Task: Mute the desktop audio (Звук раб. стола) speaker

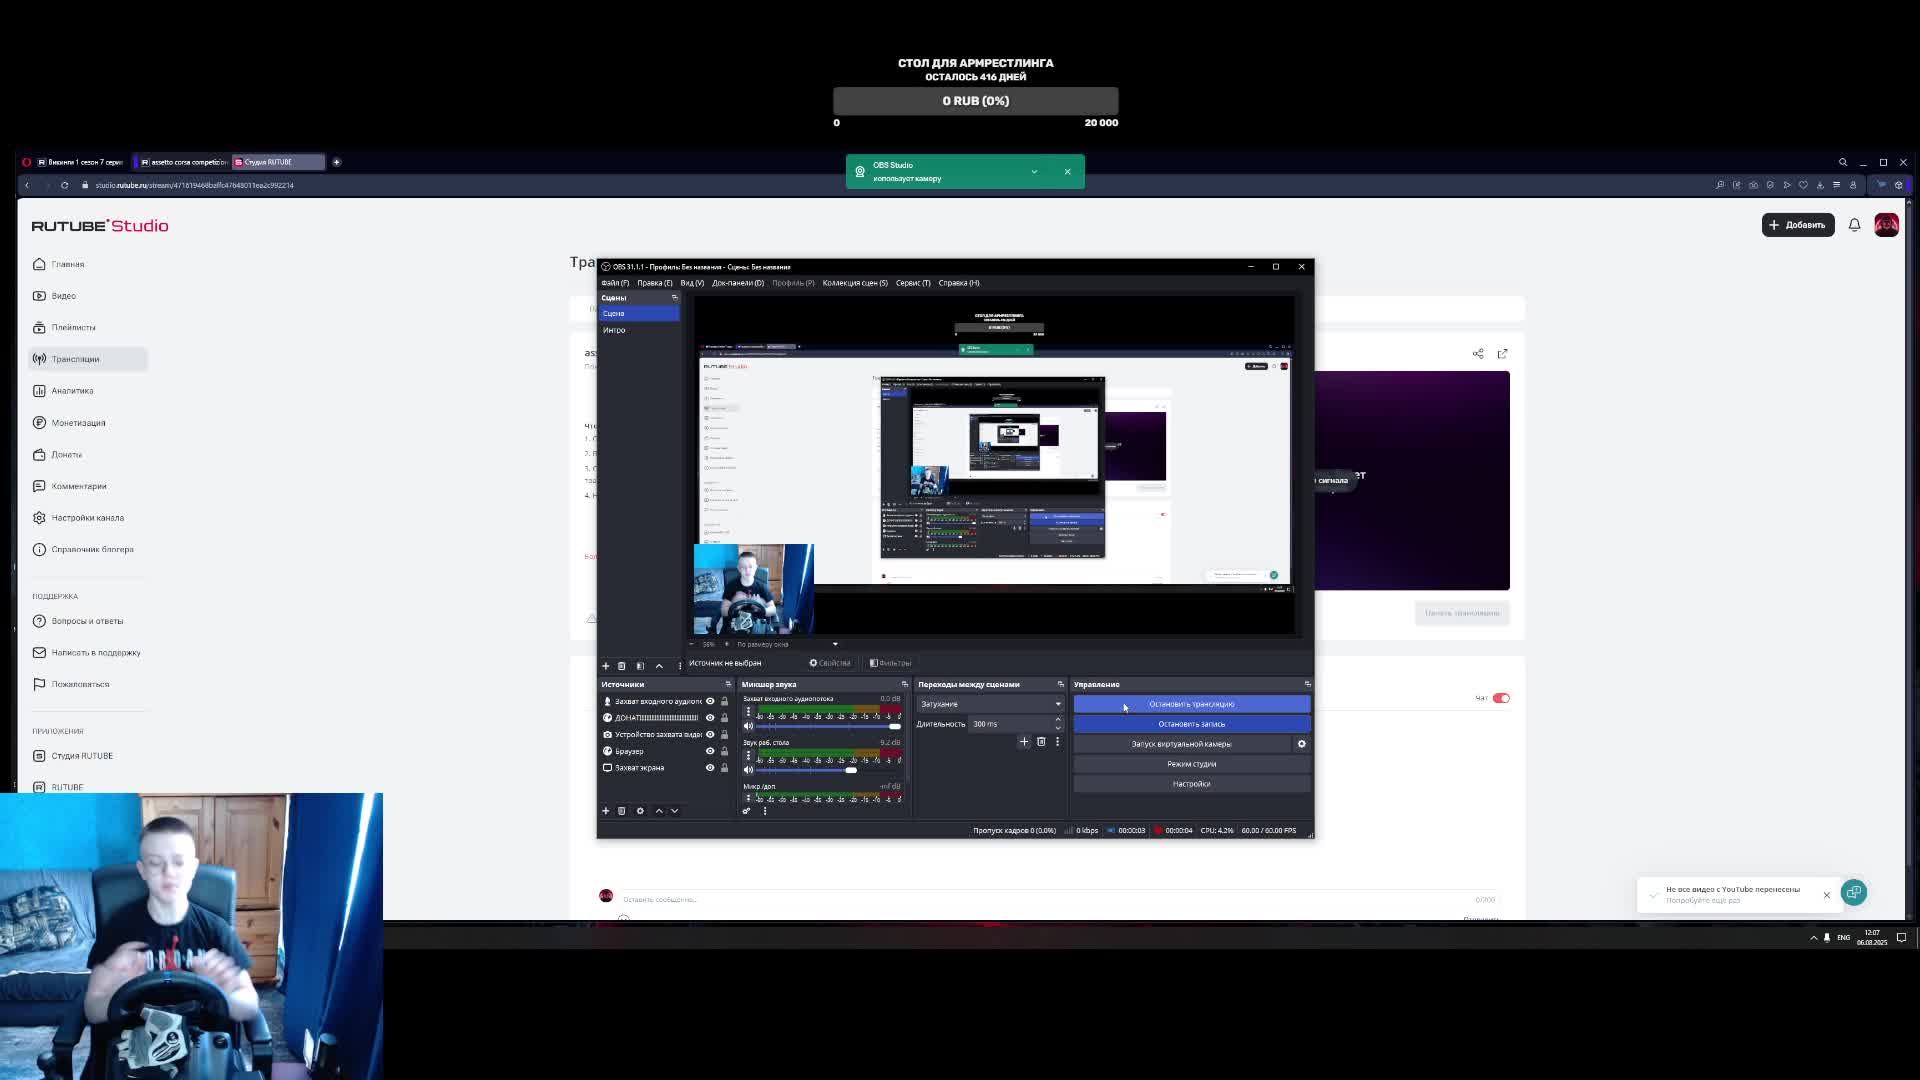Action: tap(748, 769)
